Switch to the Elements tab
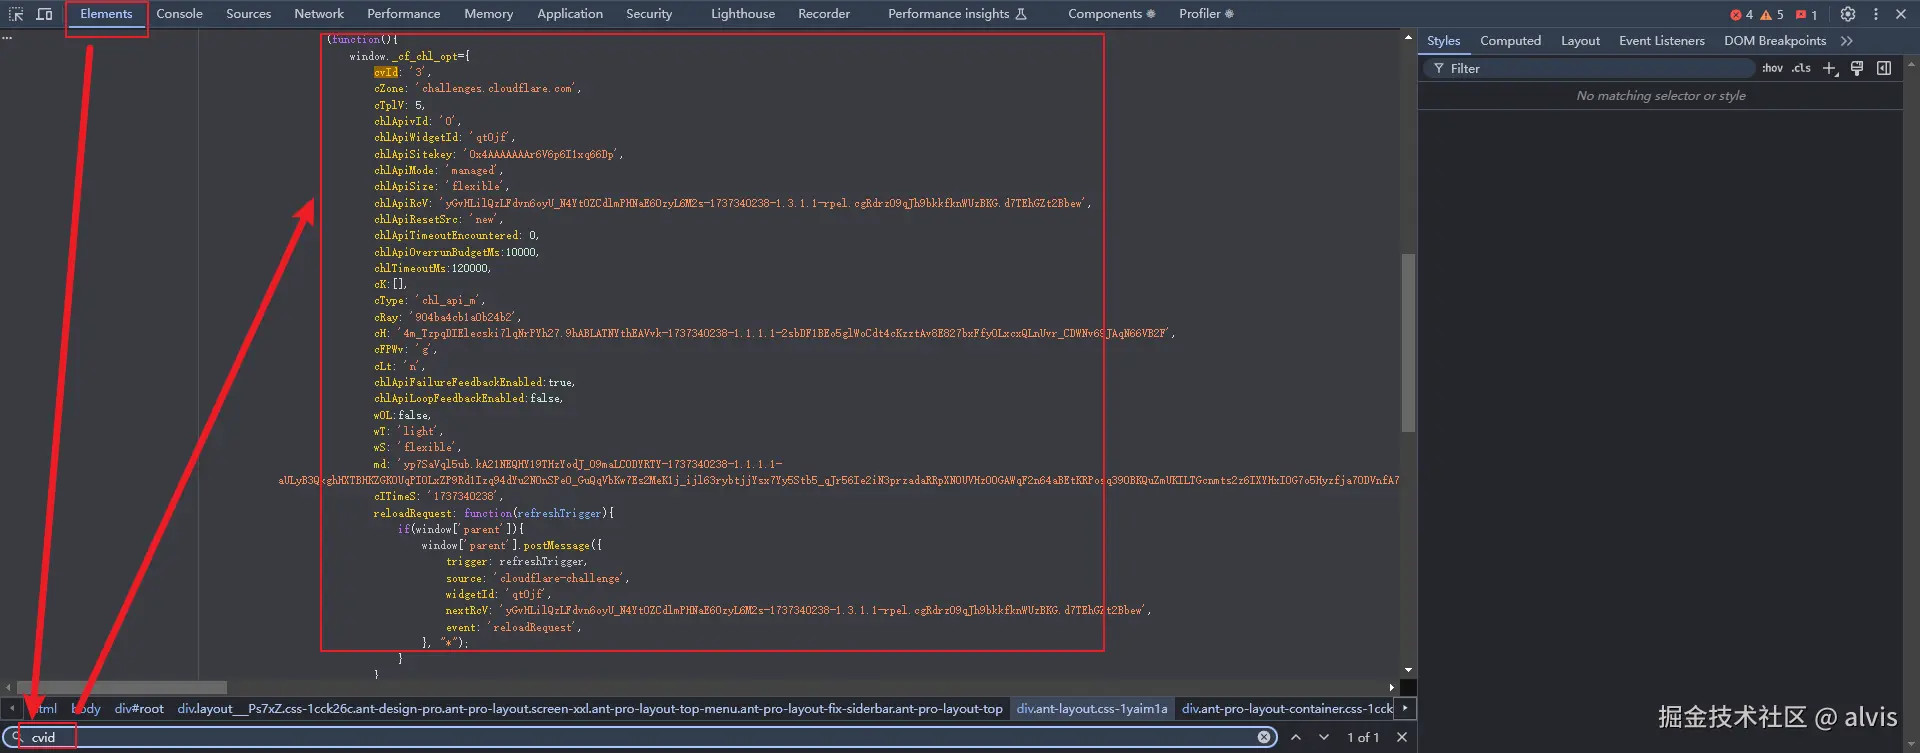1920x753 pixels. (x=106, y=14)
